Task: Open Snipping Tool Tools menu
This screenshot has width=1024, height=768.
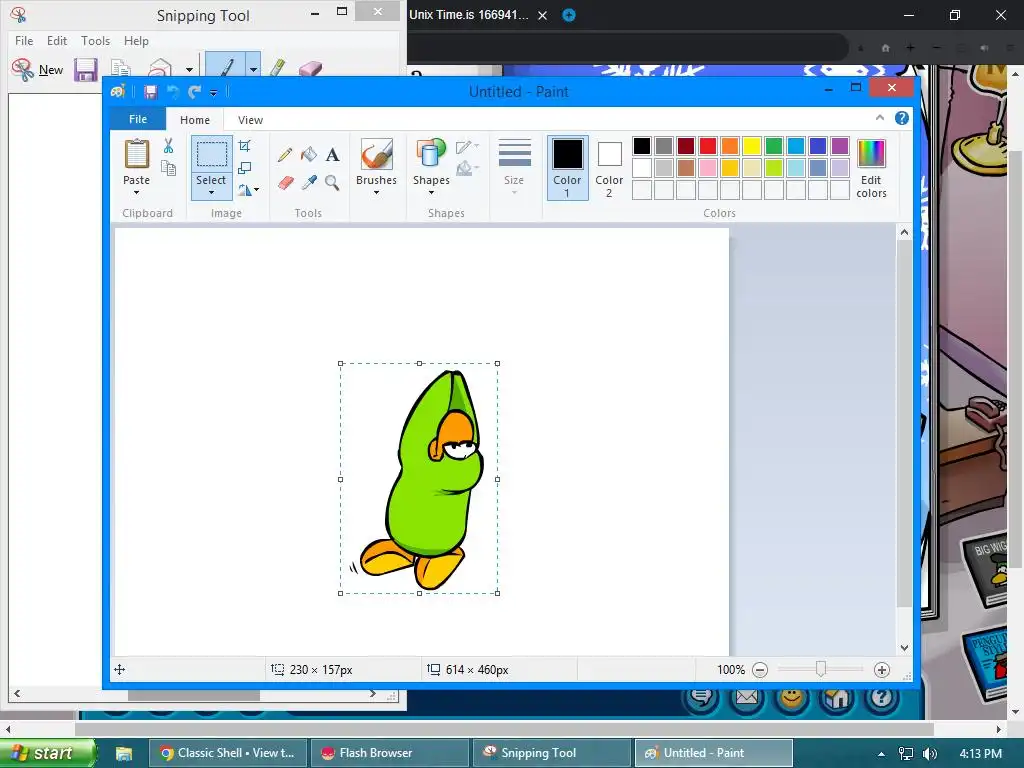Action: pyautogui.click(x=95, y=40)
